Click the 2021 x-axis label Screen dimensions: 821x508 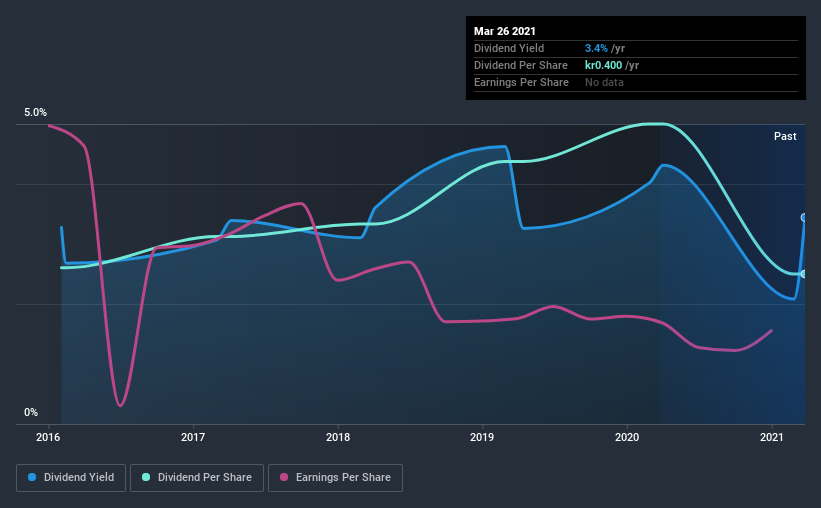[772, 437]
